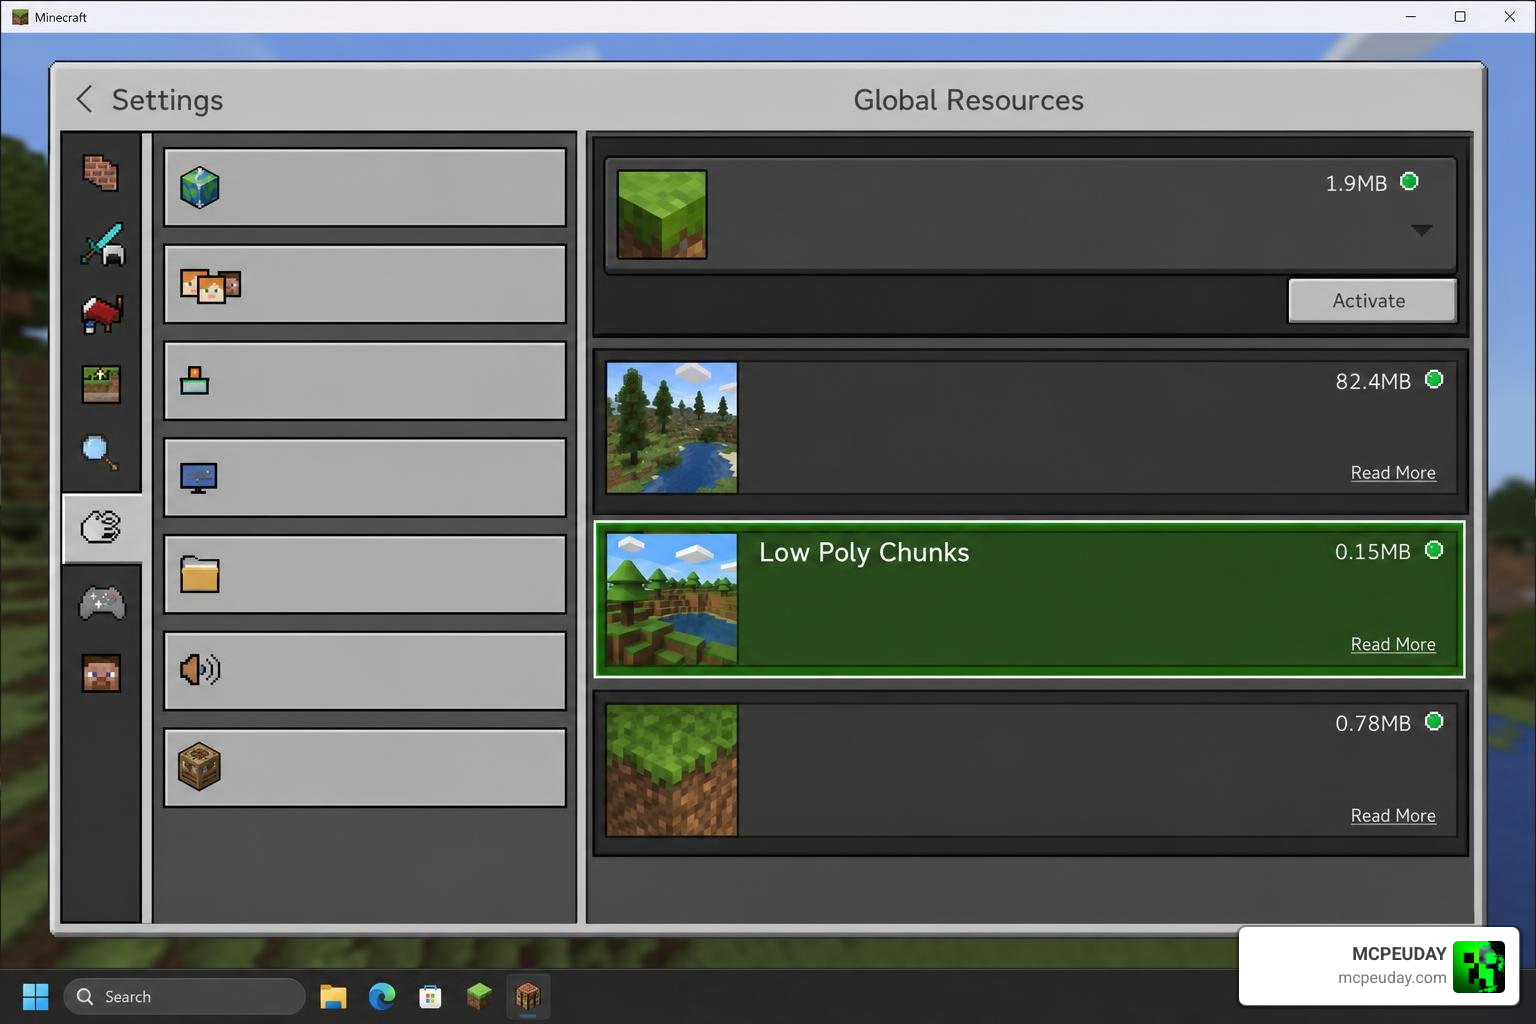Open the red mooshroom cow category
The width and height of the screenshot is (1536, 1024).
click(101, 314)
